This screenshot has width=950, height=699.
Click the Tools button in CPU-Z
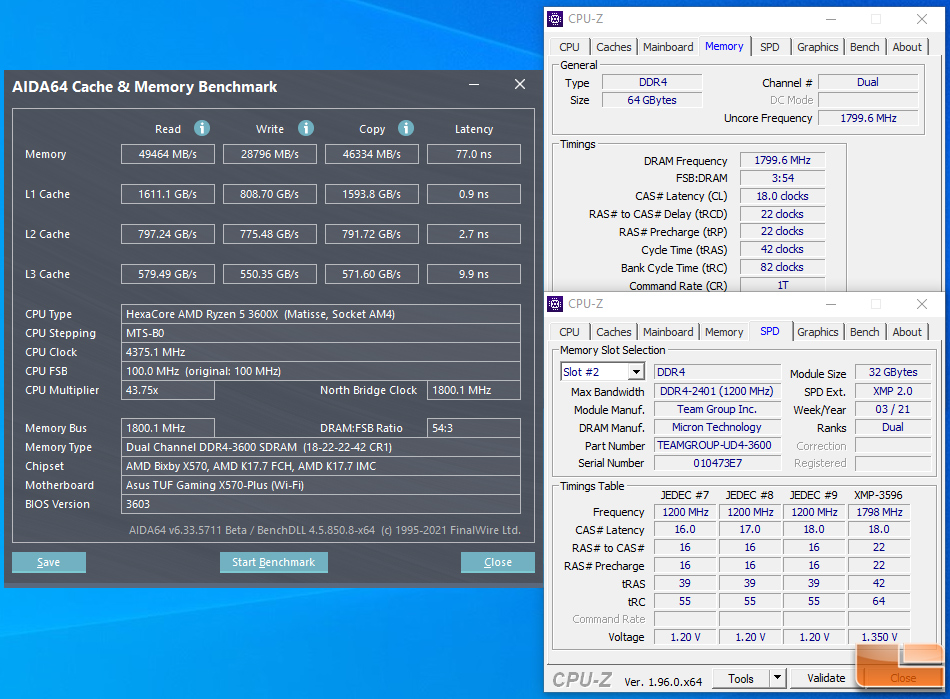pos(741,678)
